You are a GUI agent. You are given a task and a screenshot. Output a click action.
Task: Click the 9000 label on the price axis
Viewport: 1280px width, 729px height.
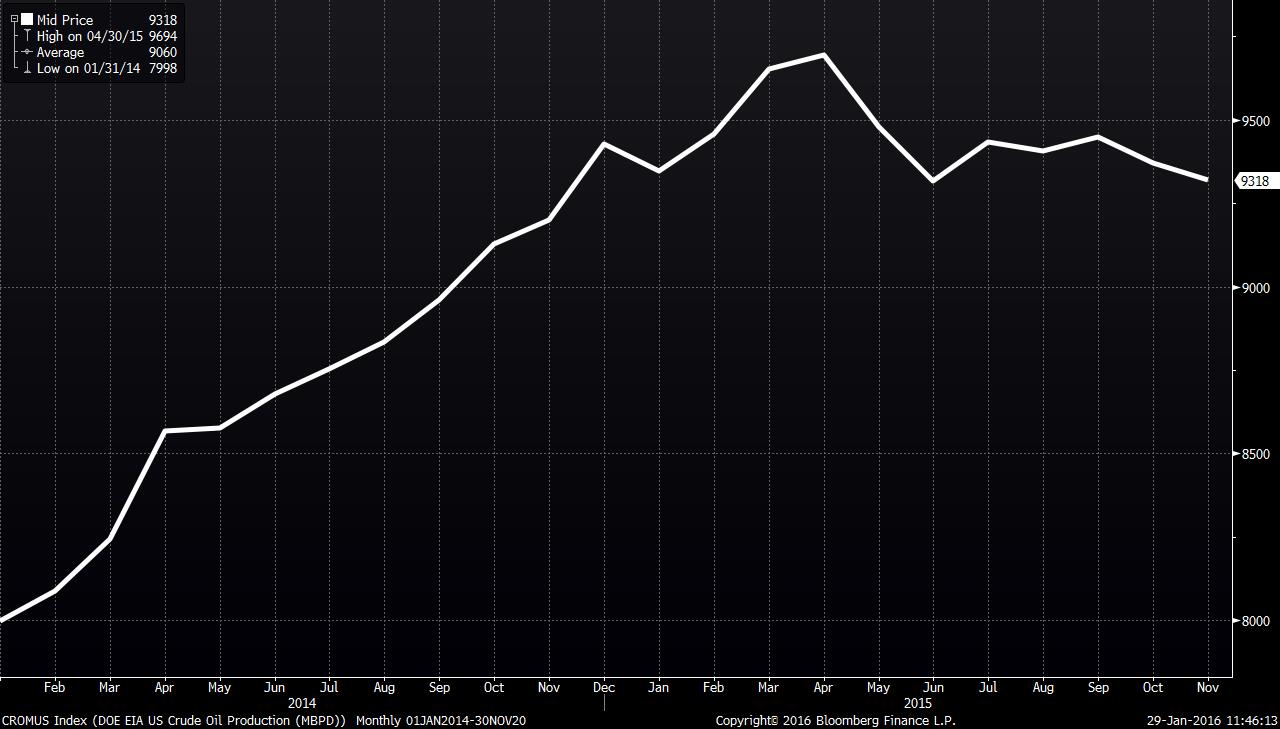pyautogui.click(x=1255, y=288)
